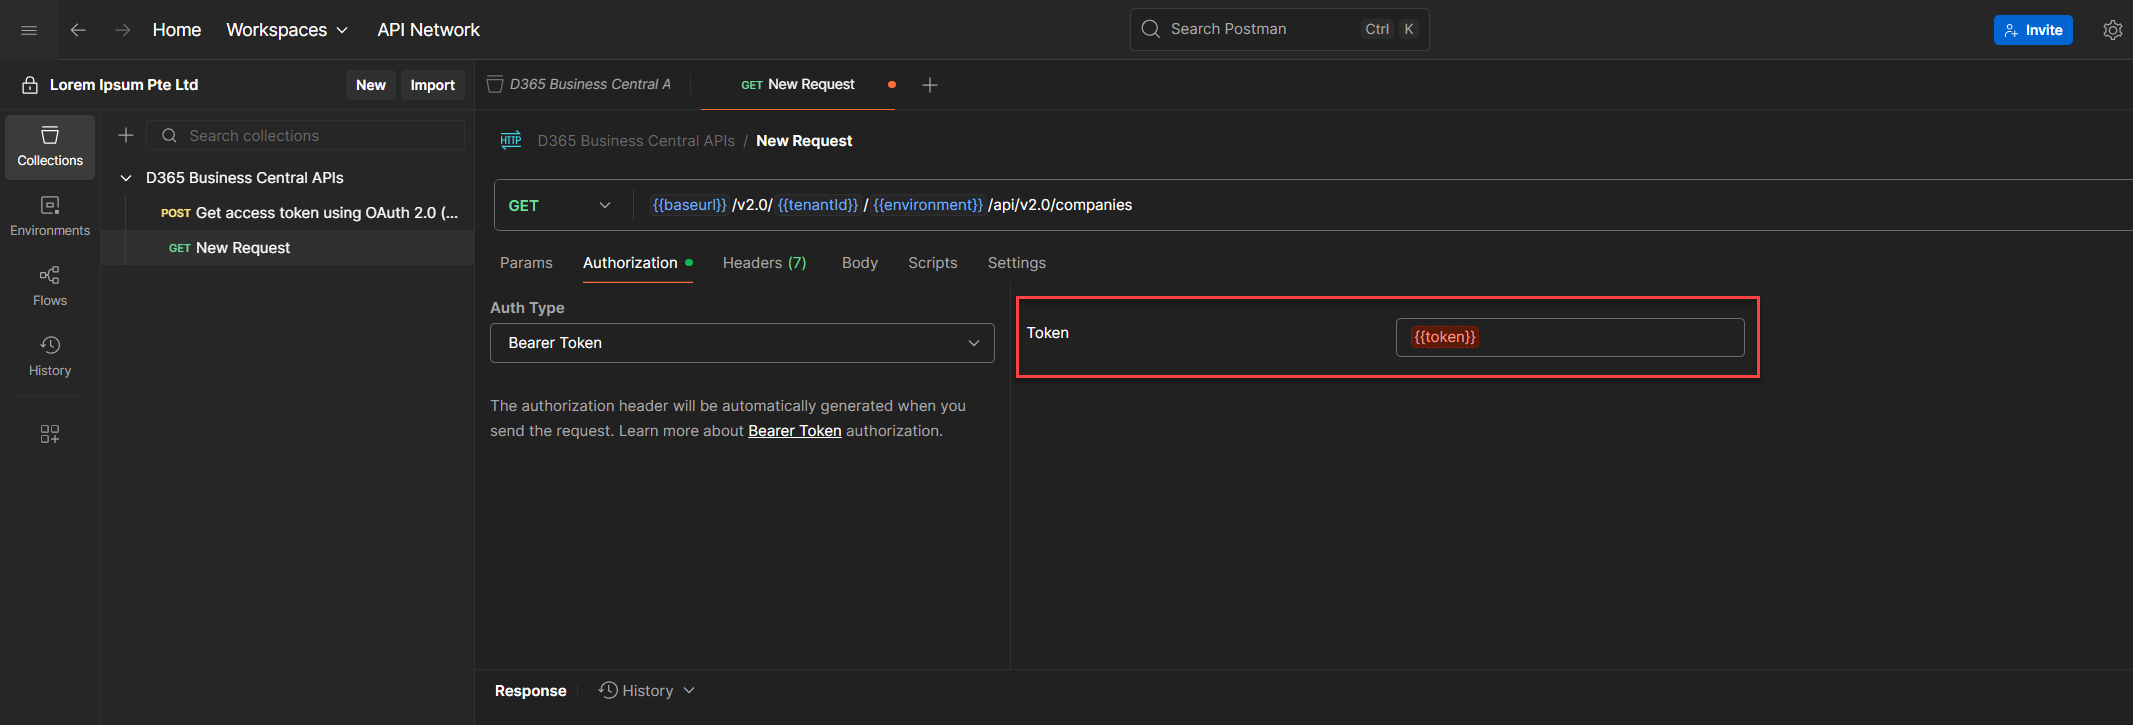Click the New Request breadcrumb title
Screen dimensions: 2133x725
pyautogui.click(x=804, y=141)
